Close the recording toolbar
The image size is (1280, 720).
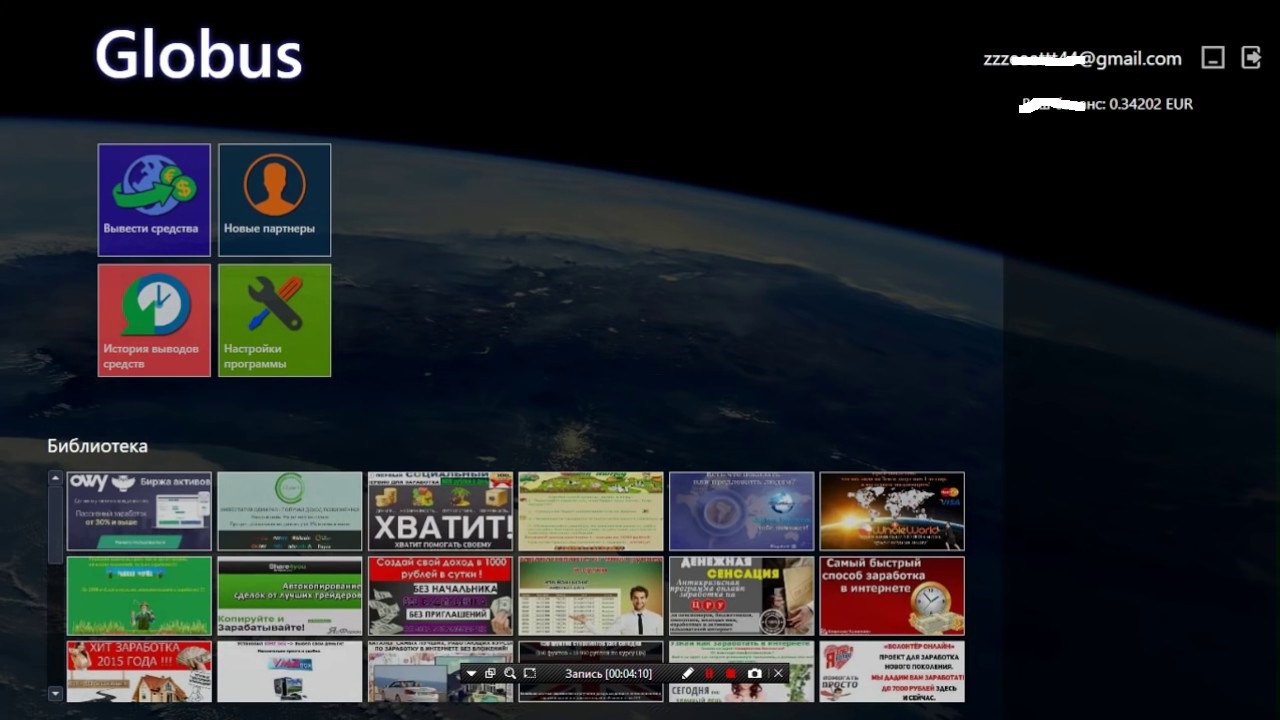pyautogui.click(x=778, y=674)
